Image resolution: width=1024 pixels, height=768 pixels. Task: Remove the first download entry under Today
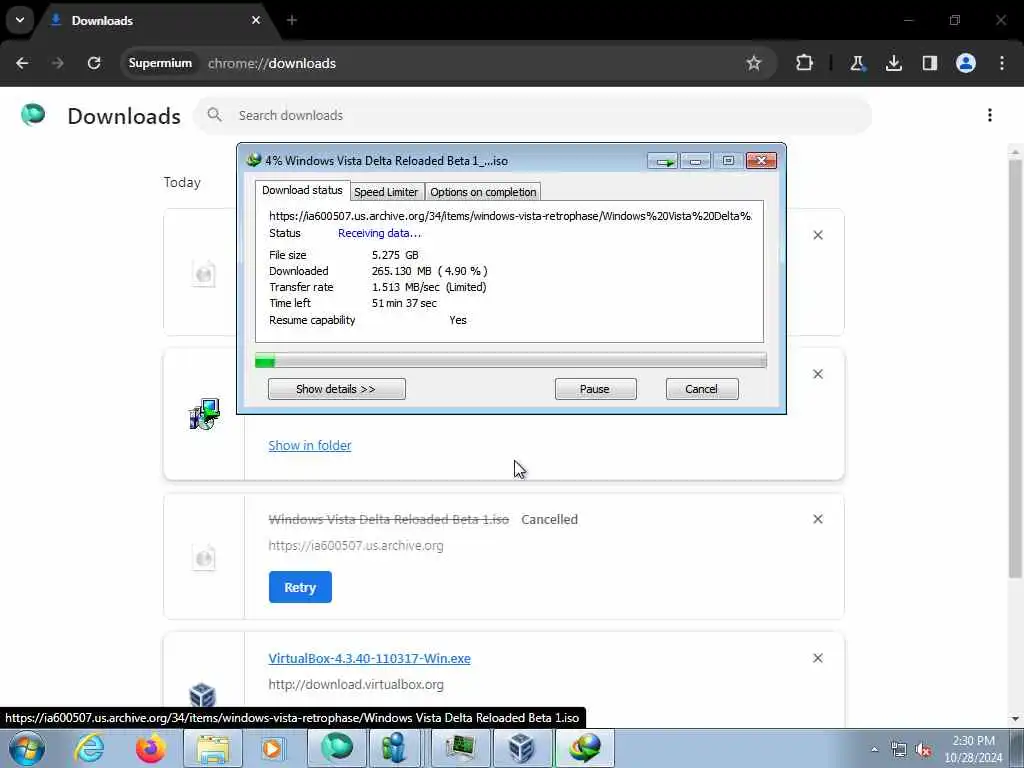(x=818, y=235)
